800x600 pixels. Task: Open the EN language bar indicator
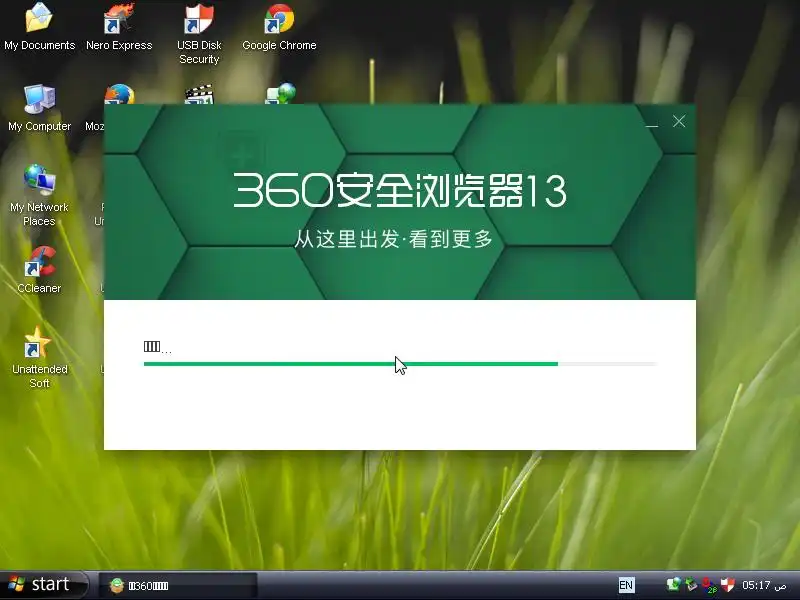click(x=626, y=585)
